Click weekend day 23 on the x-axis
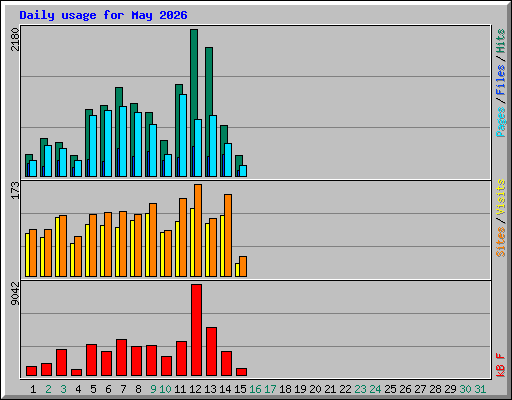512x400 pixels. (360, 389)
